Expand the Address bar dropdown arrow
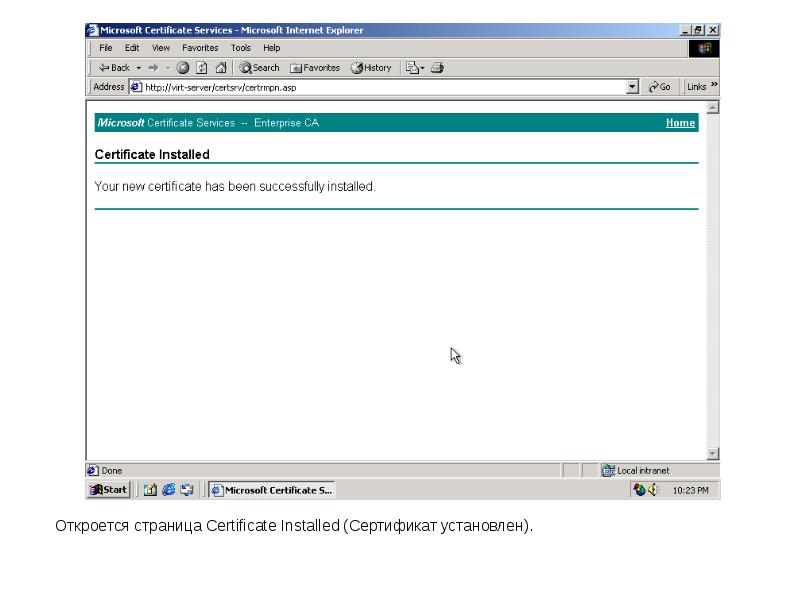Image resolution: width=800 pixels, height=600 pixels. [x=632, y=87]
